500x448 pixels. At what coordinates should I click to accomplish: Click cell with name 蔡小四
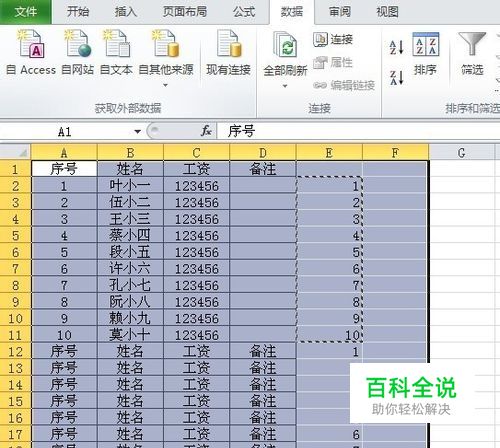click(130, 235)
